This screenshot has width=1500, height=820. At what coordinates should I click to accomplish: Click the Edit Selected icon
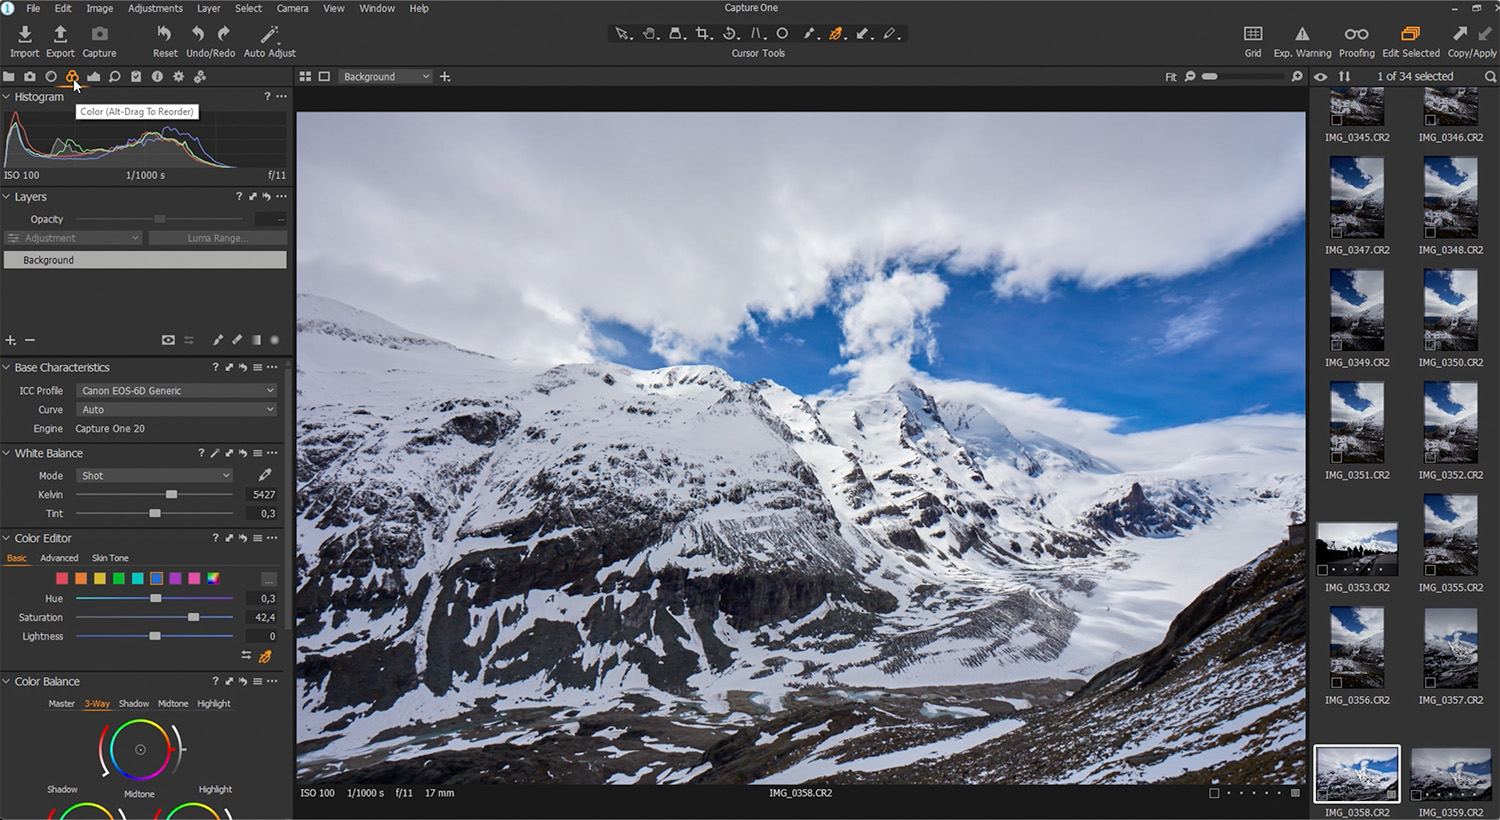tap(1410, 35)
